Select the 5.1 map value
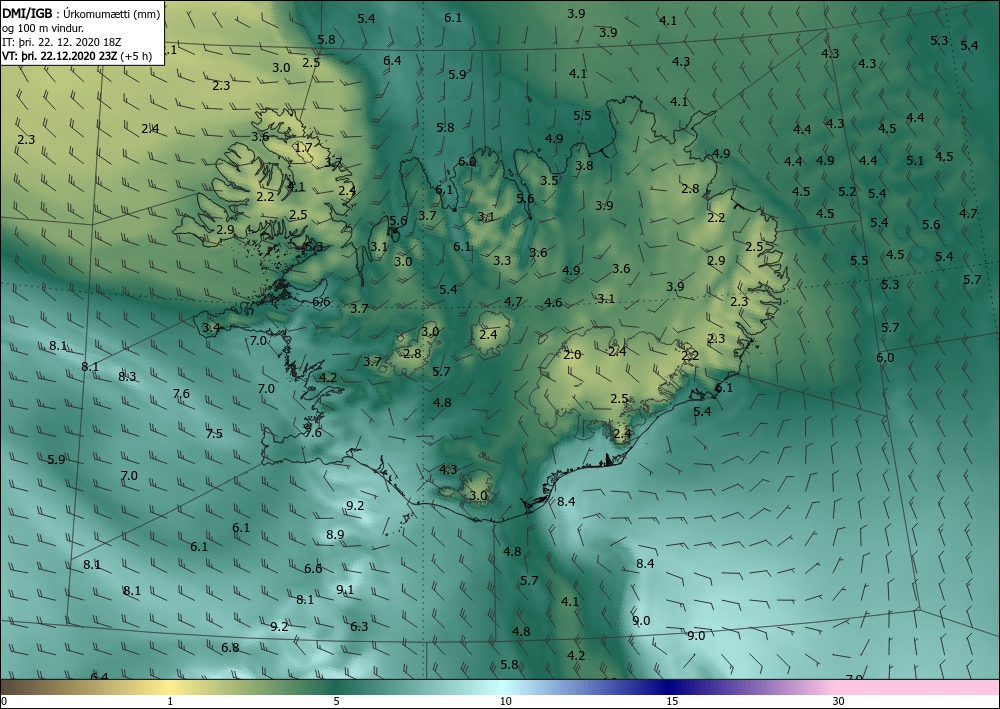The width and height of the screenshot is (1000, 709). [x=915, y=161]
